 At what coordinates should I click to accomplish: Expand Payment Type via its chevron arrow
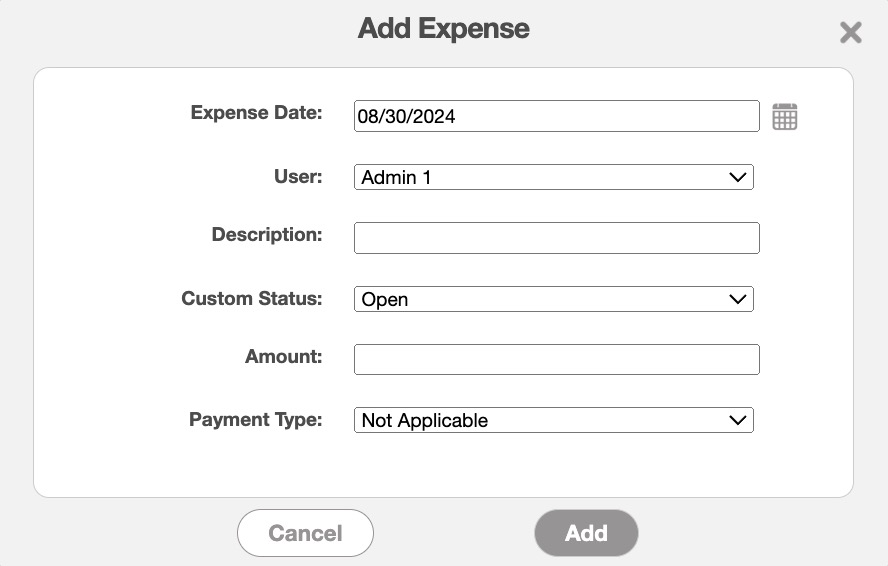point(738,421)
